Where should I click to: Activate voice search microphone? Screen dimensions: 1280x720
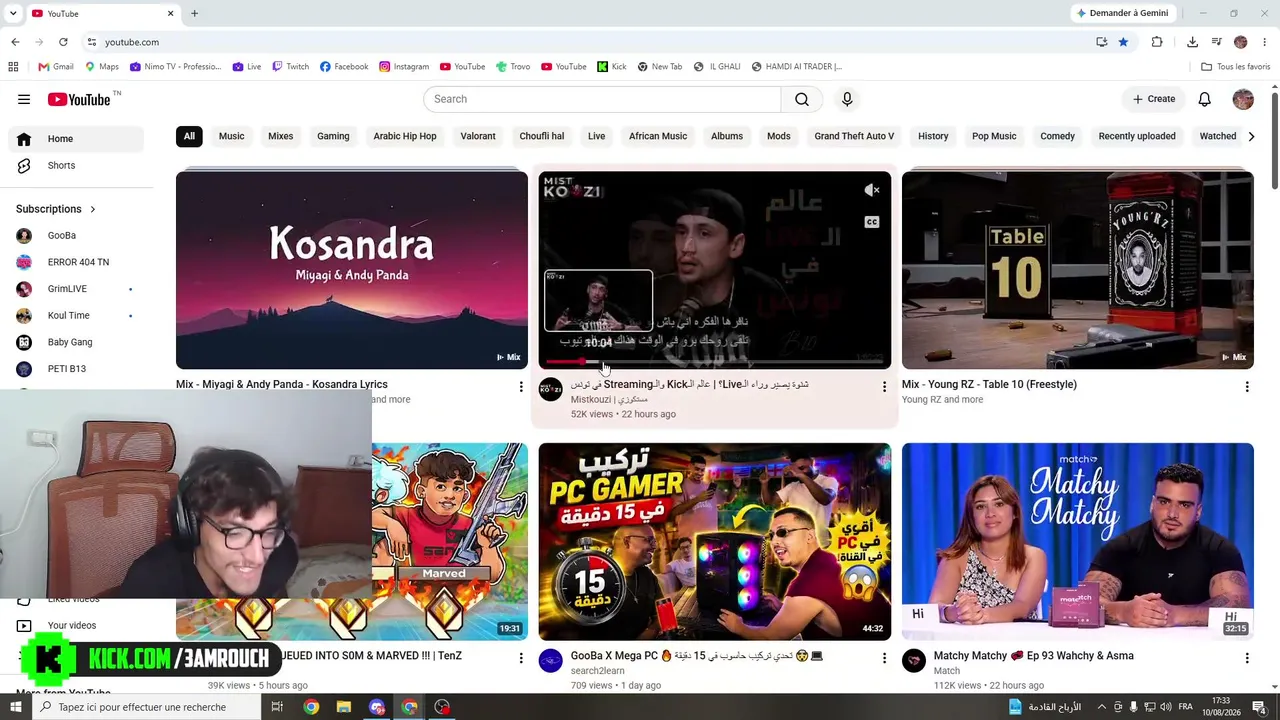coord(847,99)
